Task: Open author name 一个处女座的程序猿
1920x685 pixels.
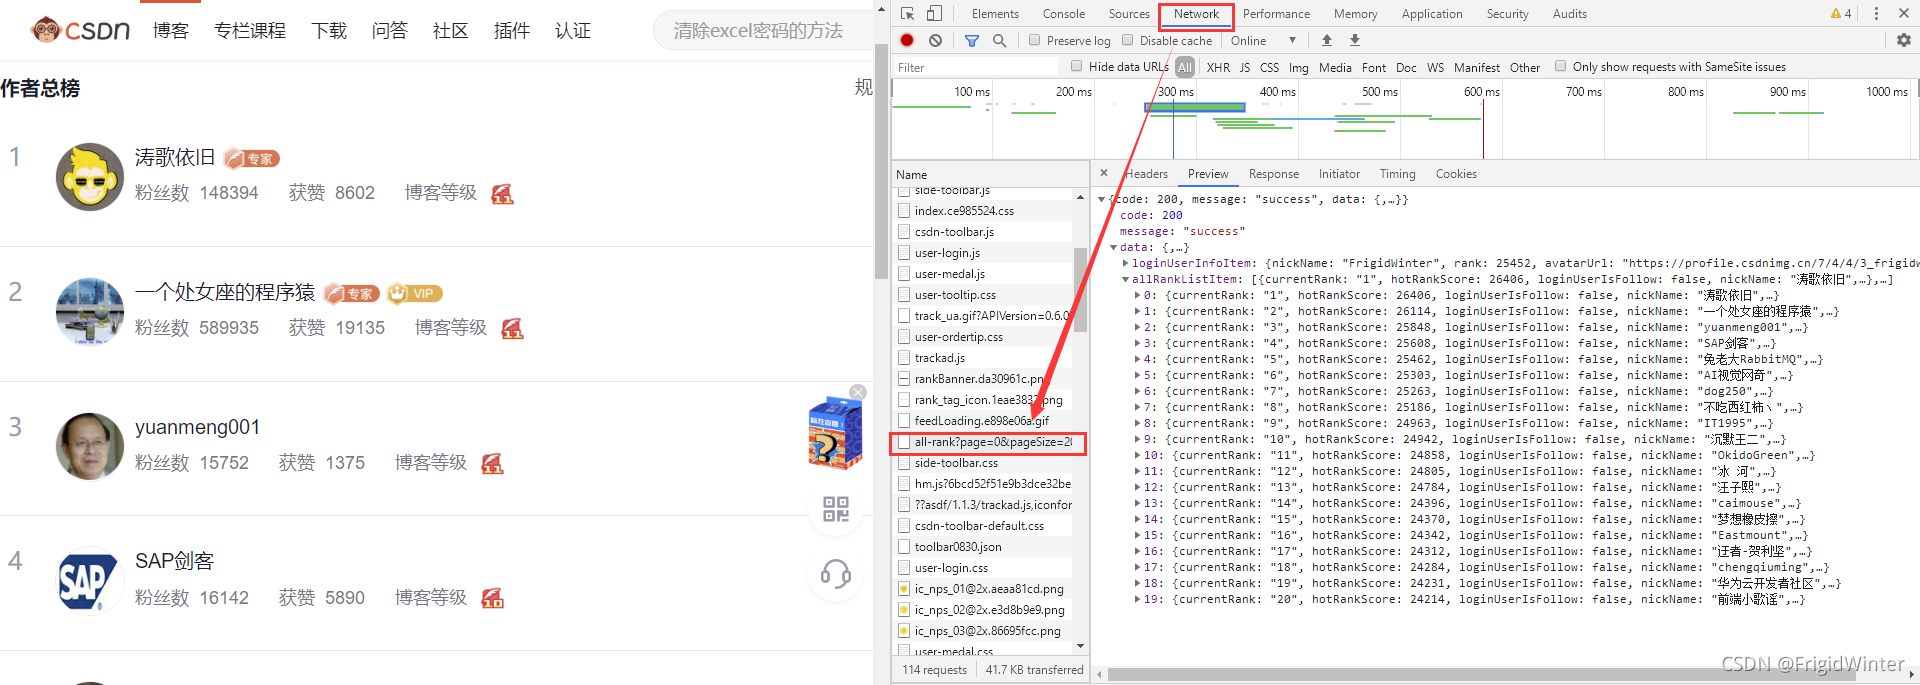Action: coord(225,292)
